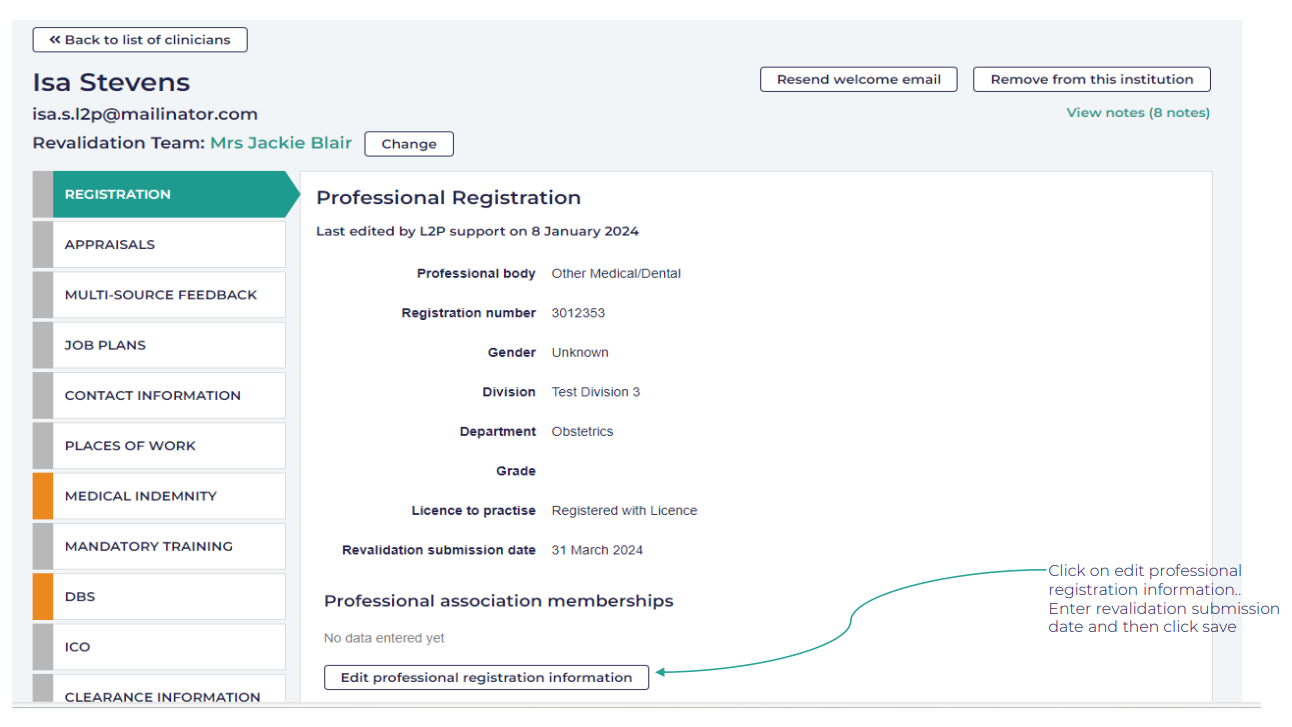
Task: Open the Appraisals section
Action: point(160,245)
